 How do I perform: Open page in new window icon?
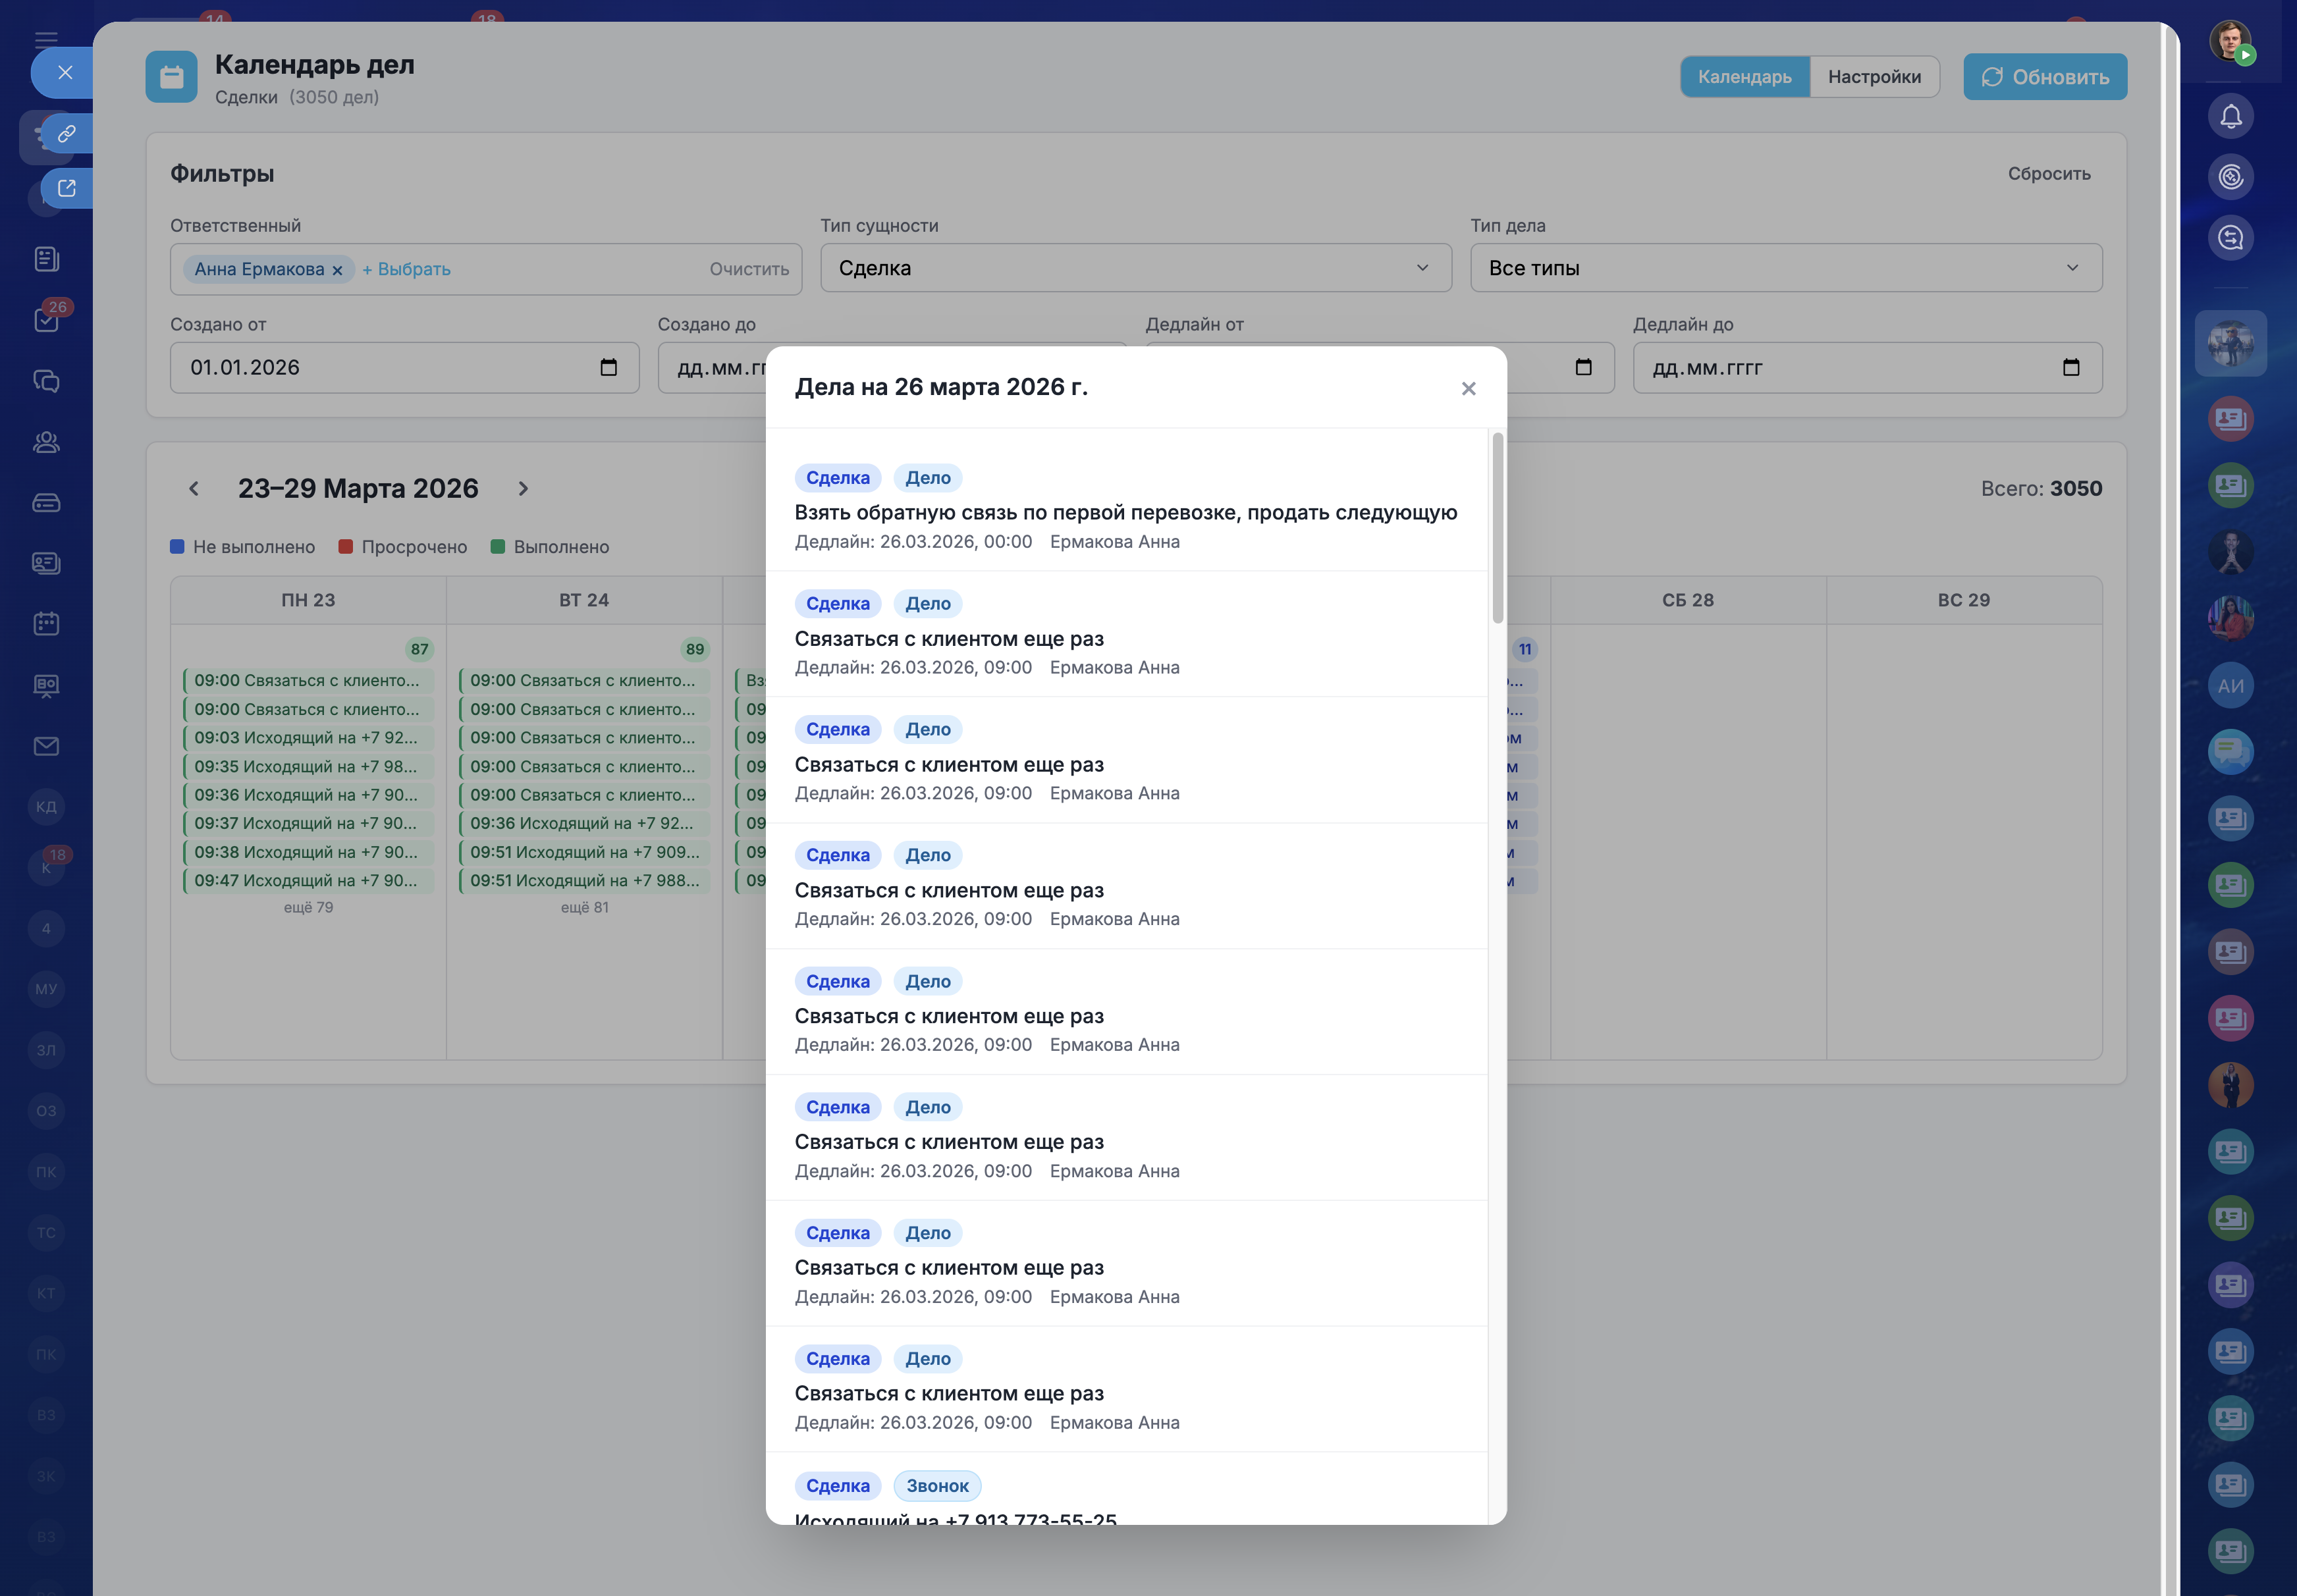point(67,188)
